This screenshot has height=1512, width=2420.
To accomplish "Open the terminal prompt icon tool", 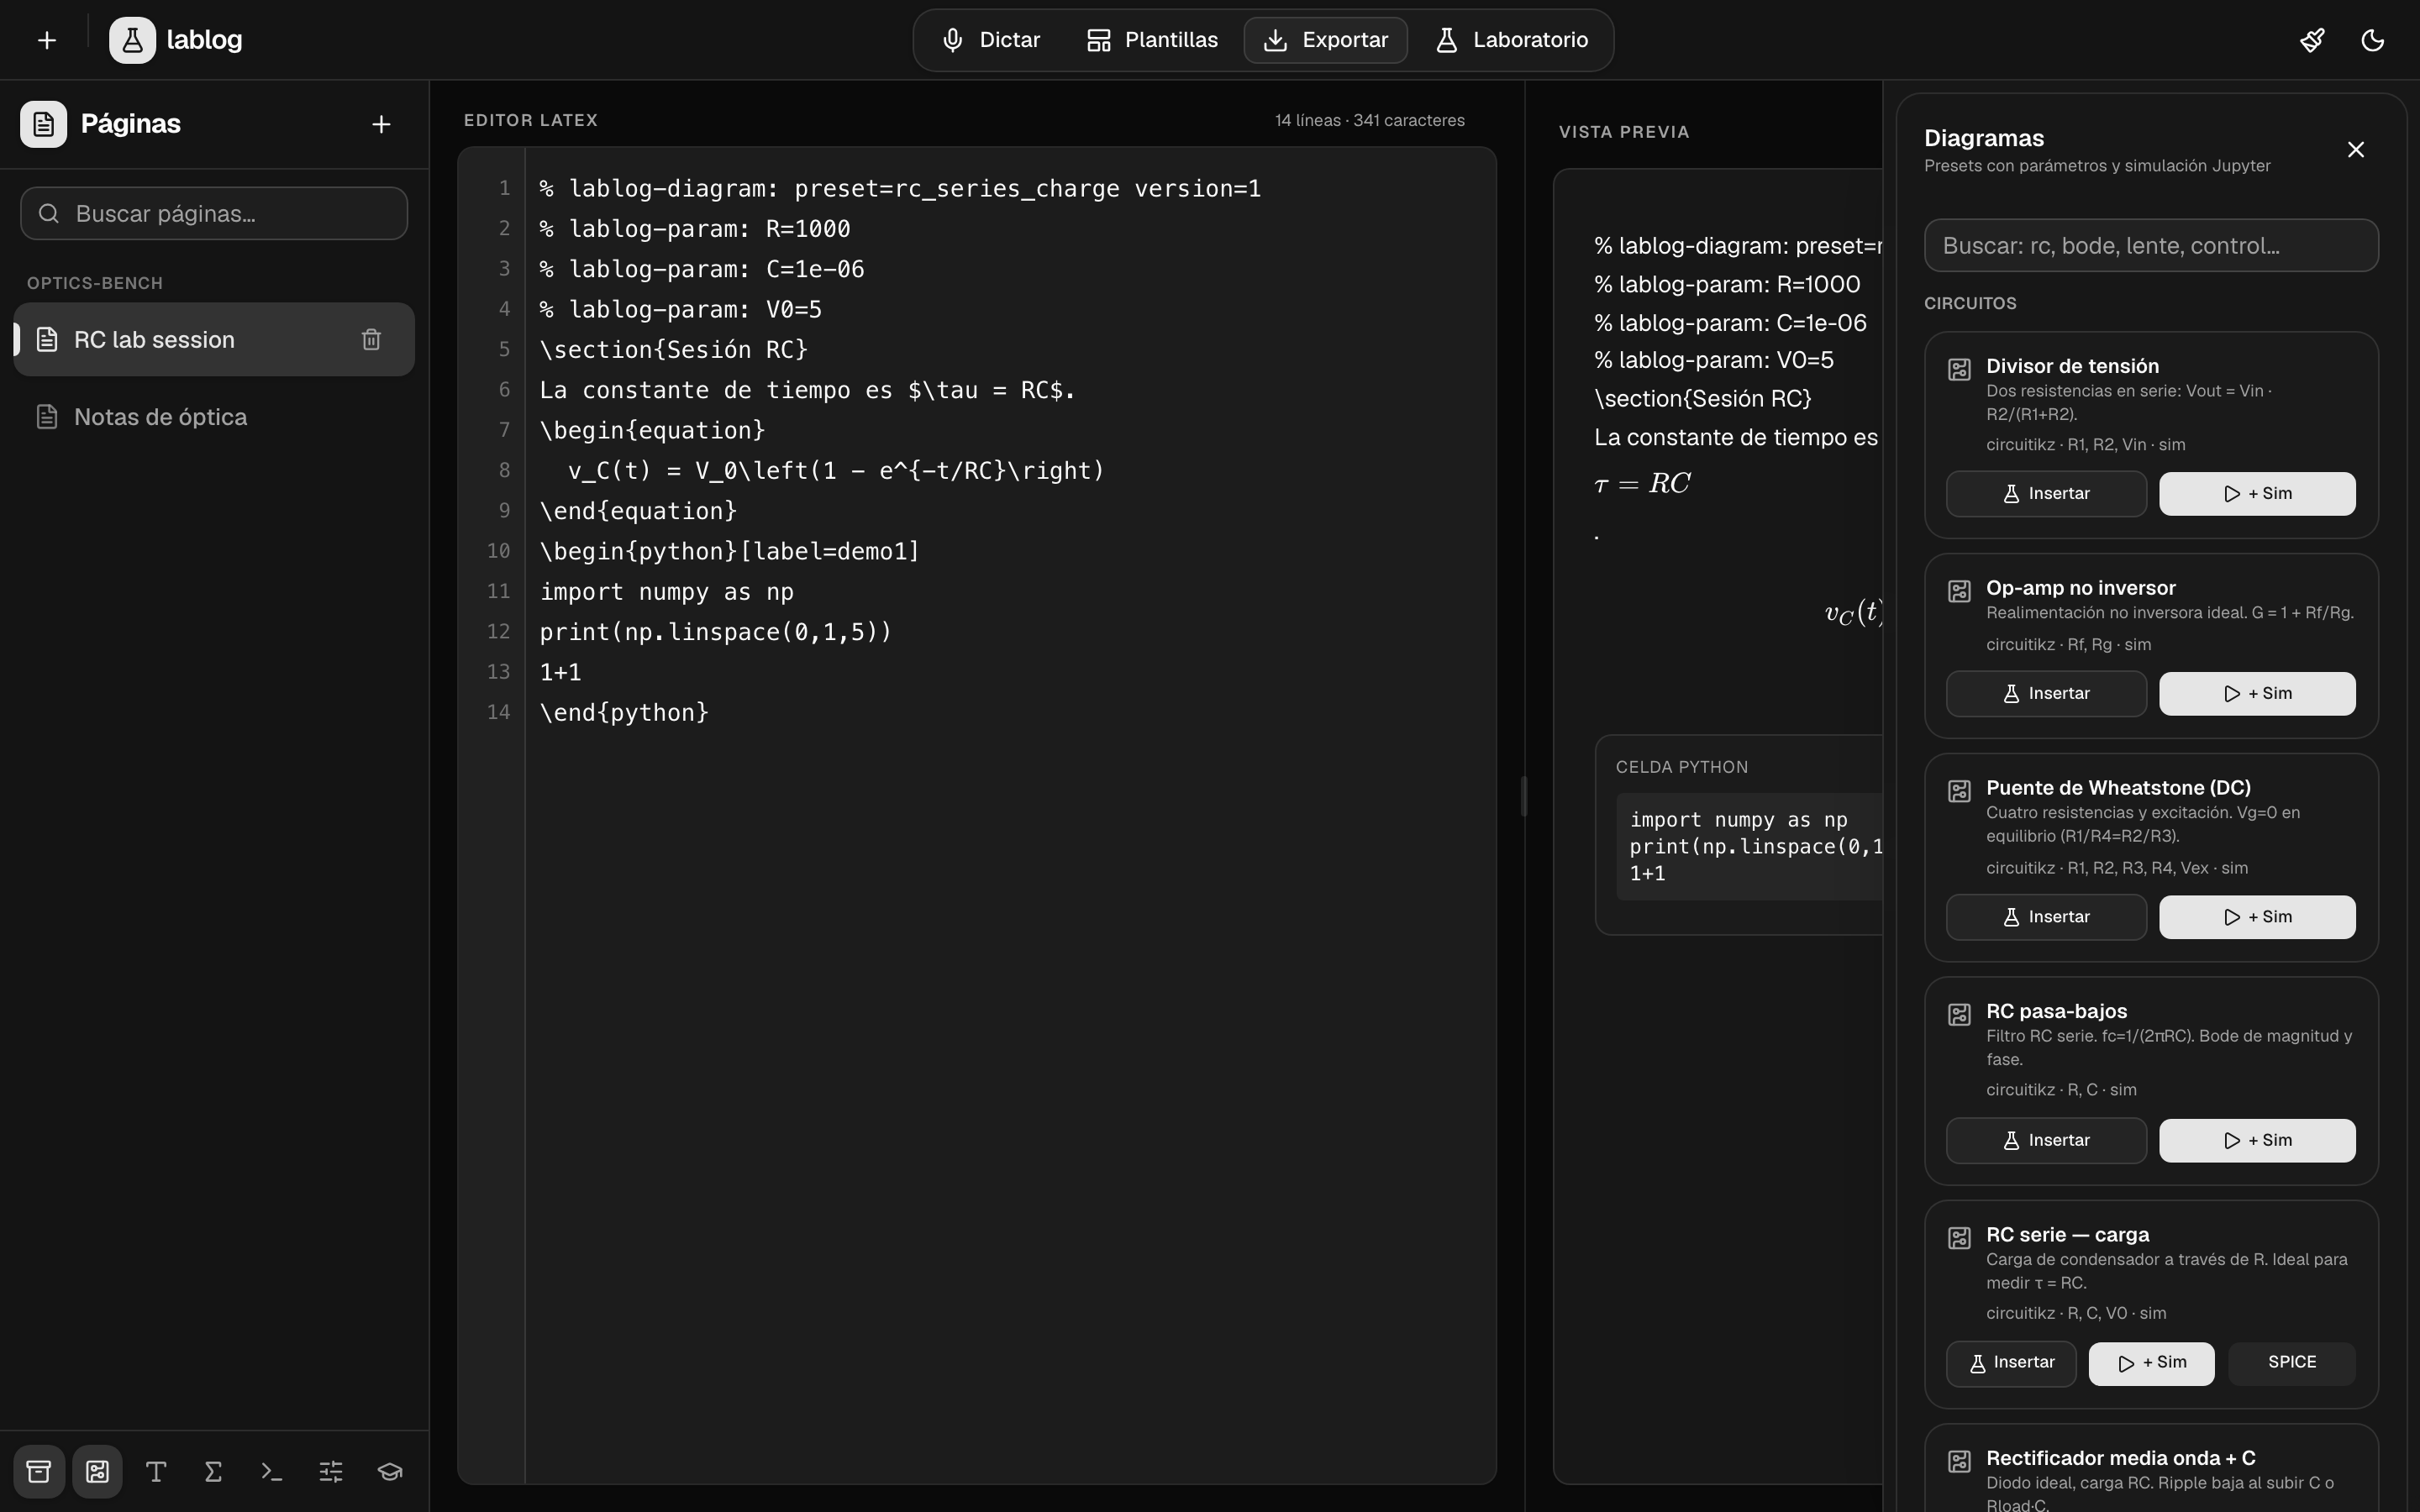I will click(x=272, y=1471).
